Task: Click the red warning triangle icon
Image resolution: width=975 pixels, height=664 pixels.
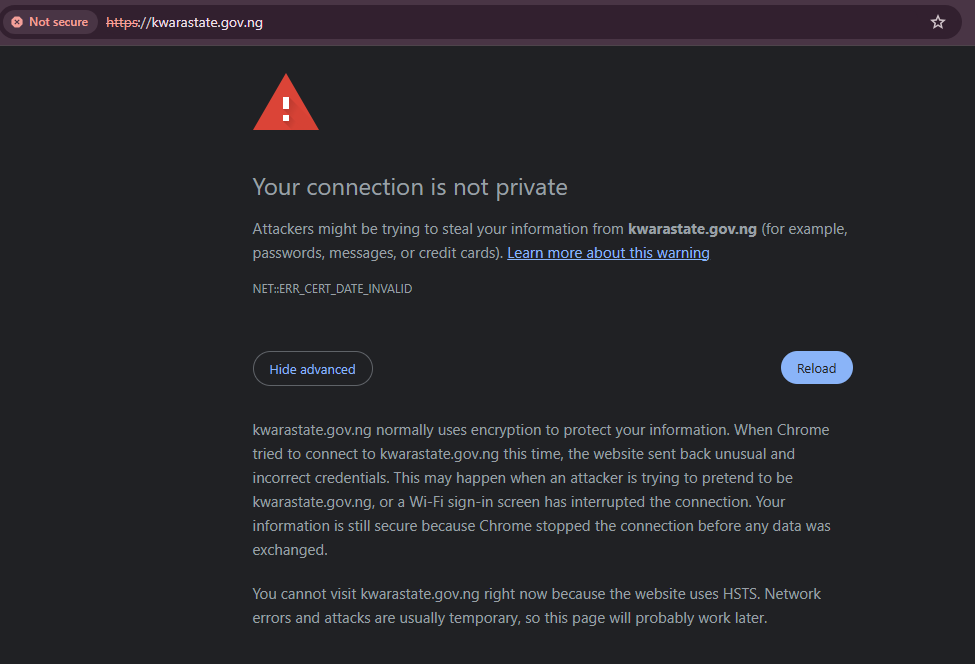Action: 286,104
